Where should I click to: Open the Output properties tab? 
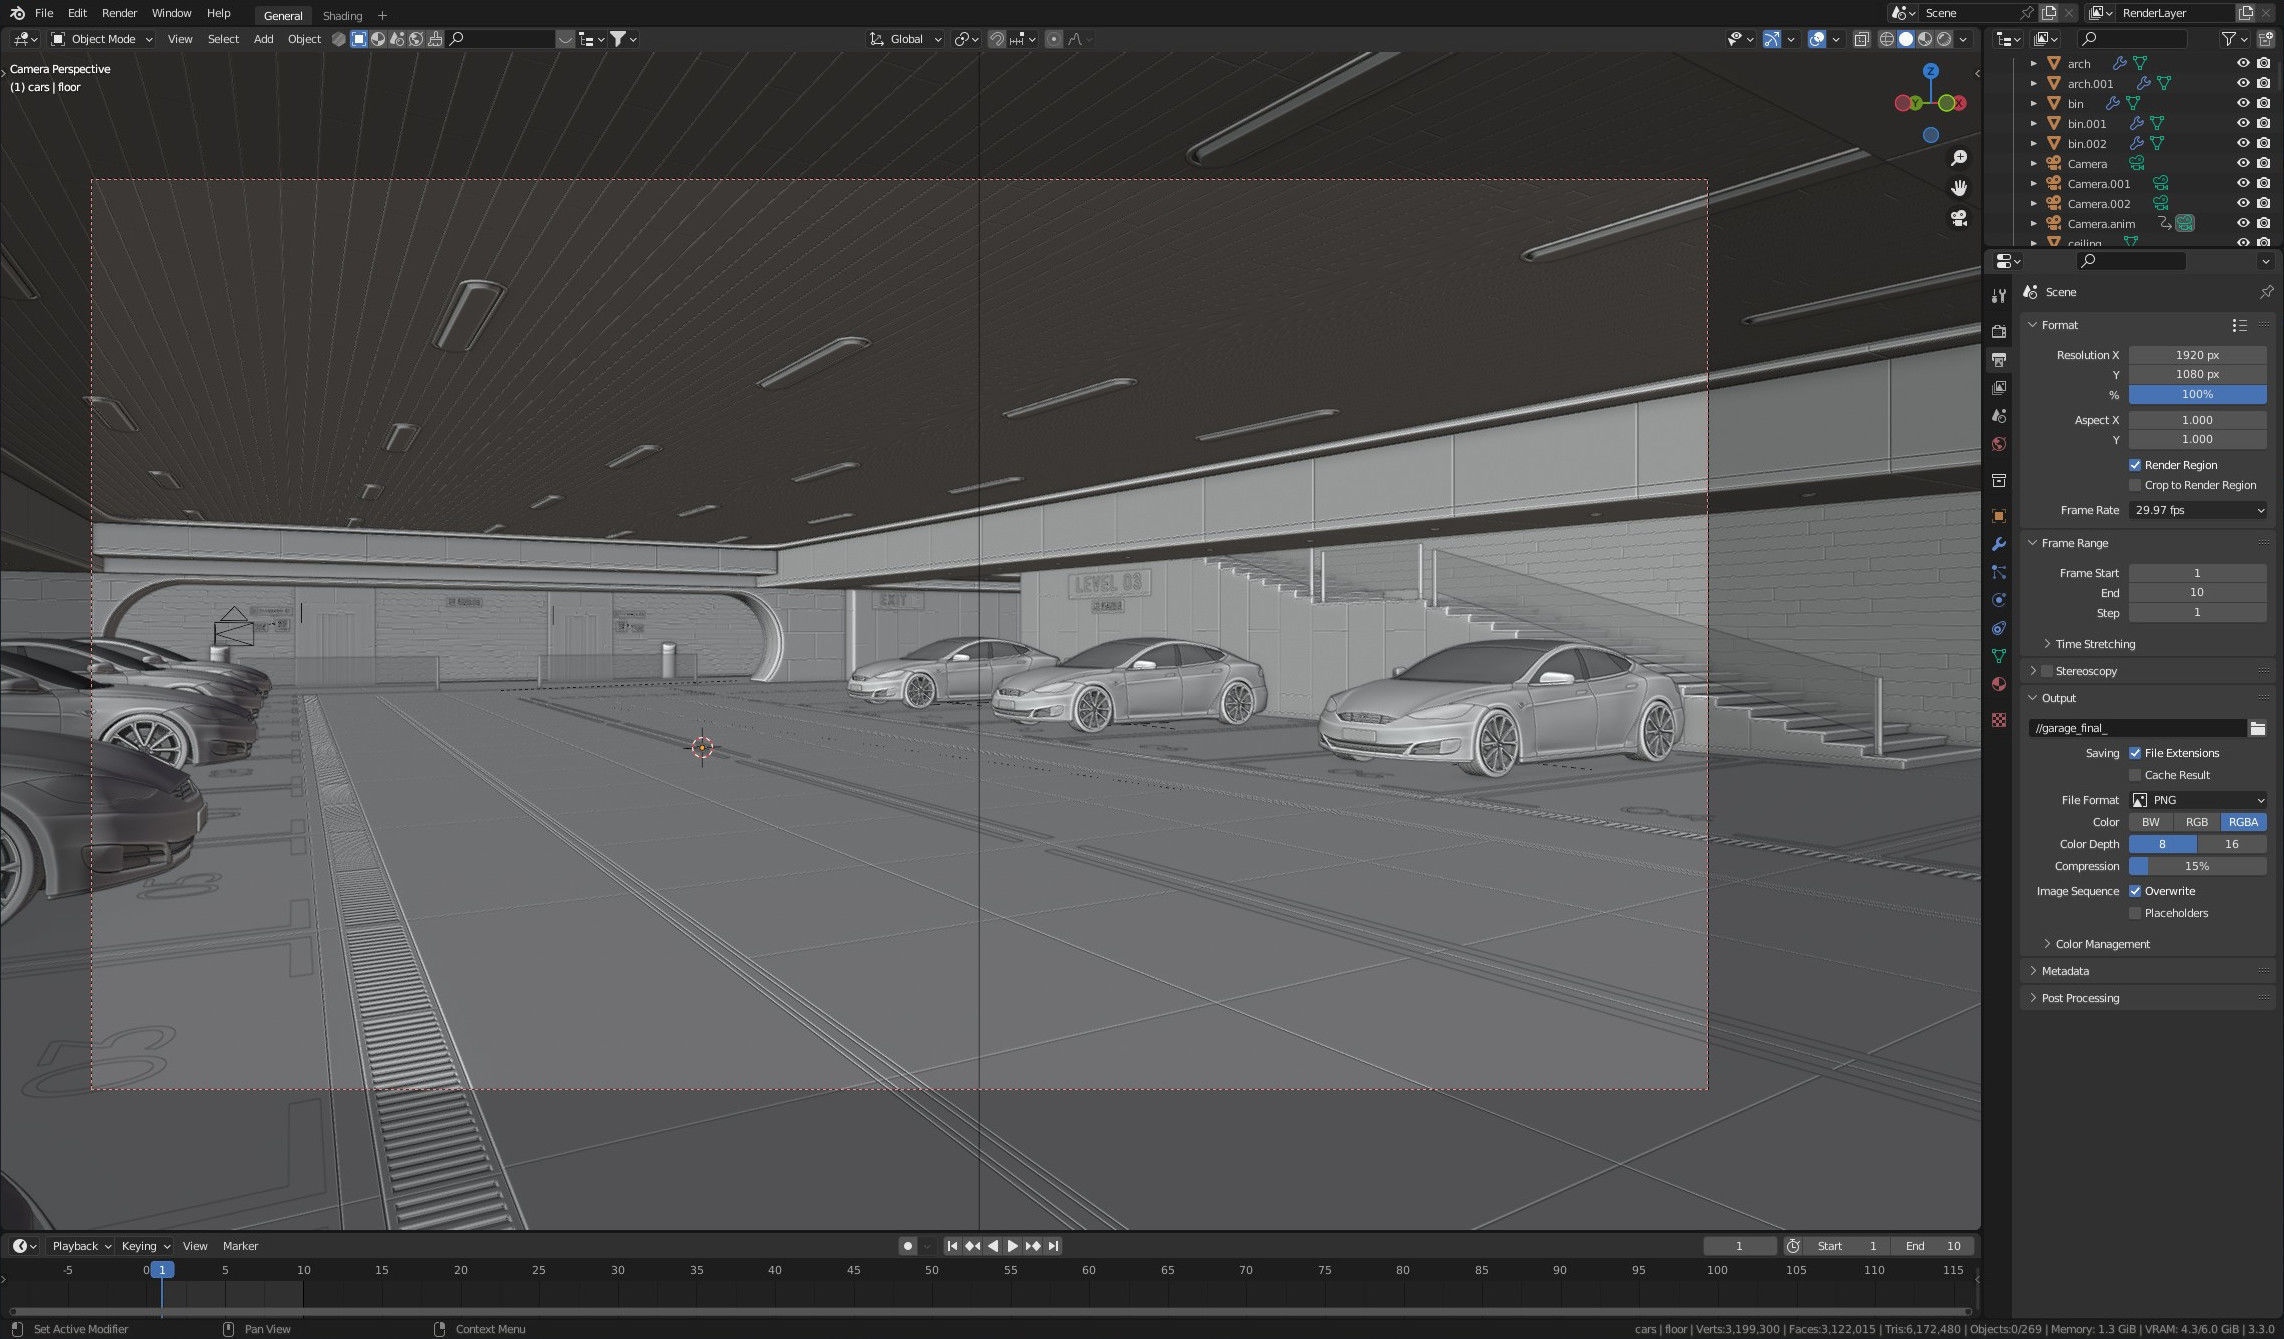[x=1999, y=360]
